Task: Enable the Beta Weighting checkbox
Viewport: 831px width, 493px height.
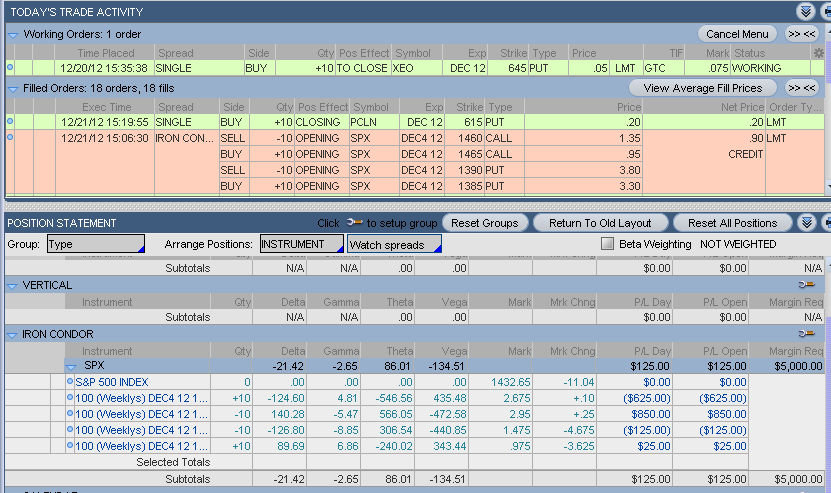Action: pos(607,244)
